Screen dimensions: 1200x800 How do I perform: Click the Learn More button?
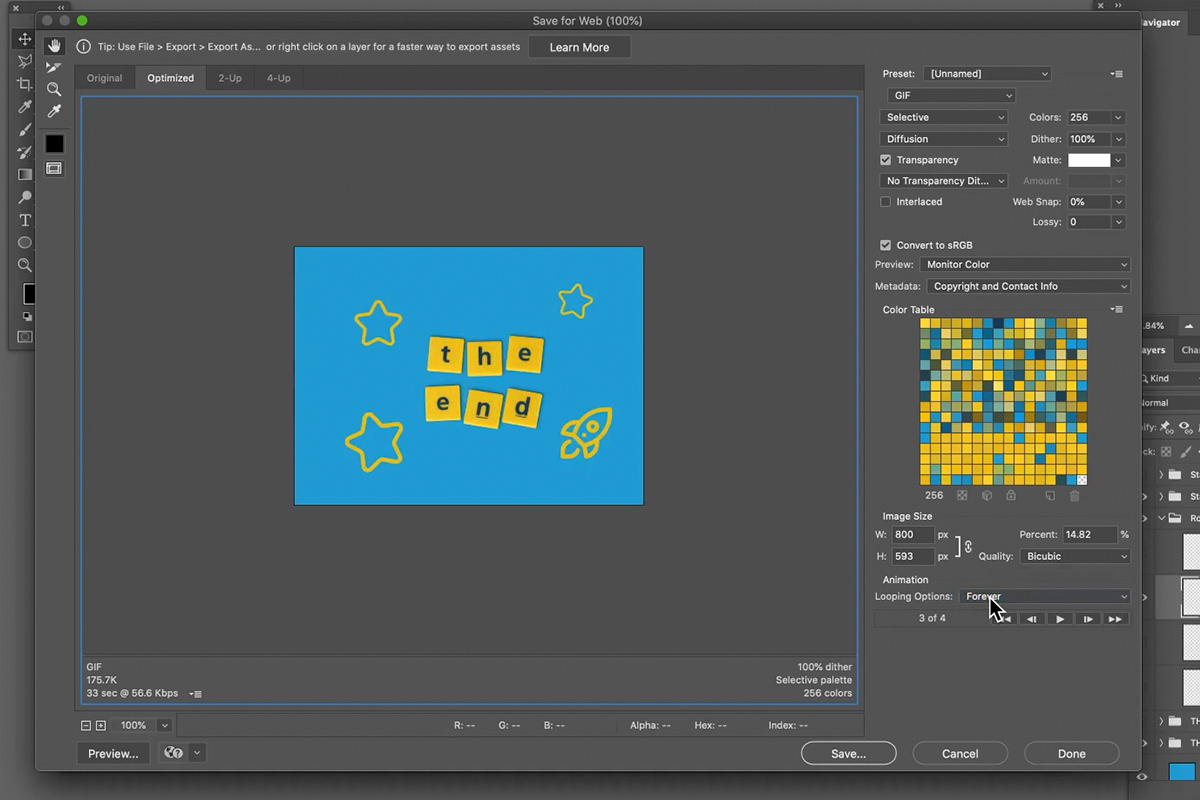click(579, 46)
